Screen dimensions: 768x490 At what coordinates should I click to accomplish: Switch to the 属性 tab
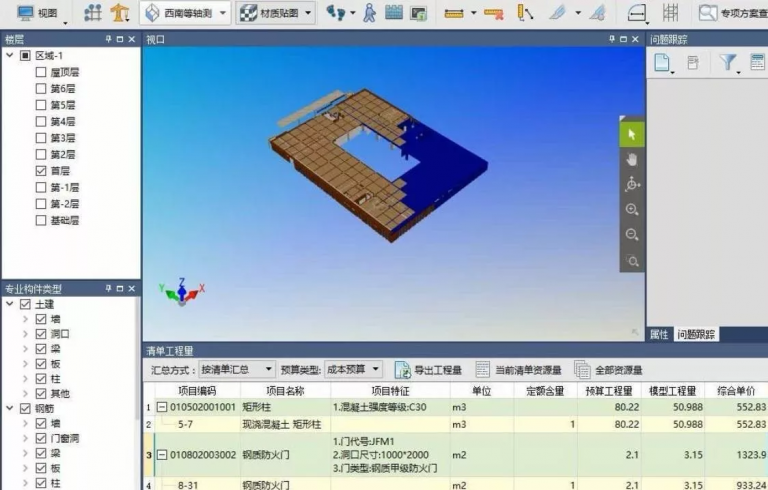[659, 334]
